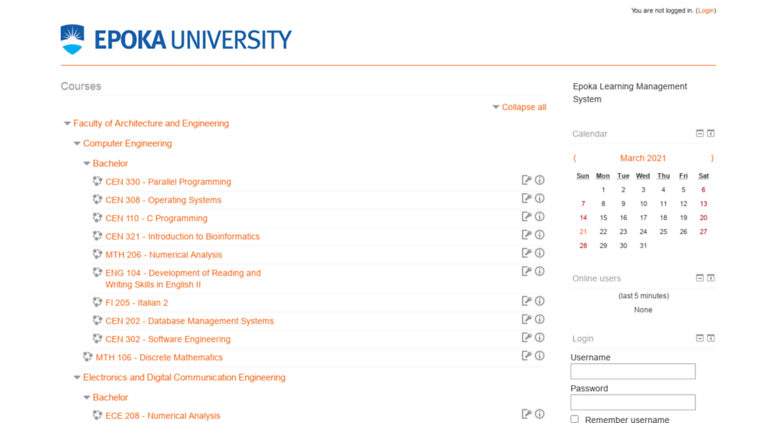Select day 13 in the calendar
This screenshot has width=777, height=423.
click(x=703, y=204)
